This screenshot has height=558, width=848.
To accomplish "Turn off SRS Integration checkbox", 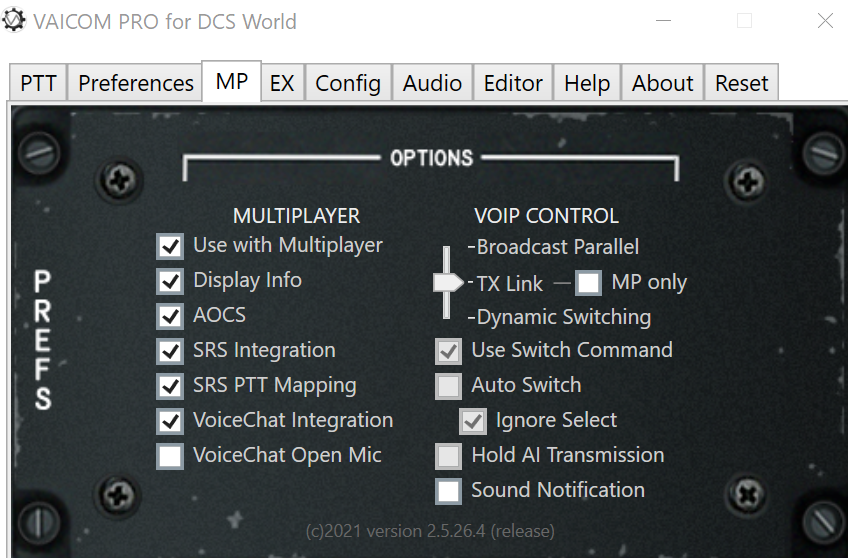I will 170,351.
